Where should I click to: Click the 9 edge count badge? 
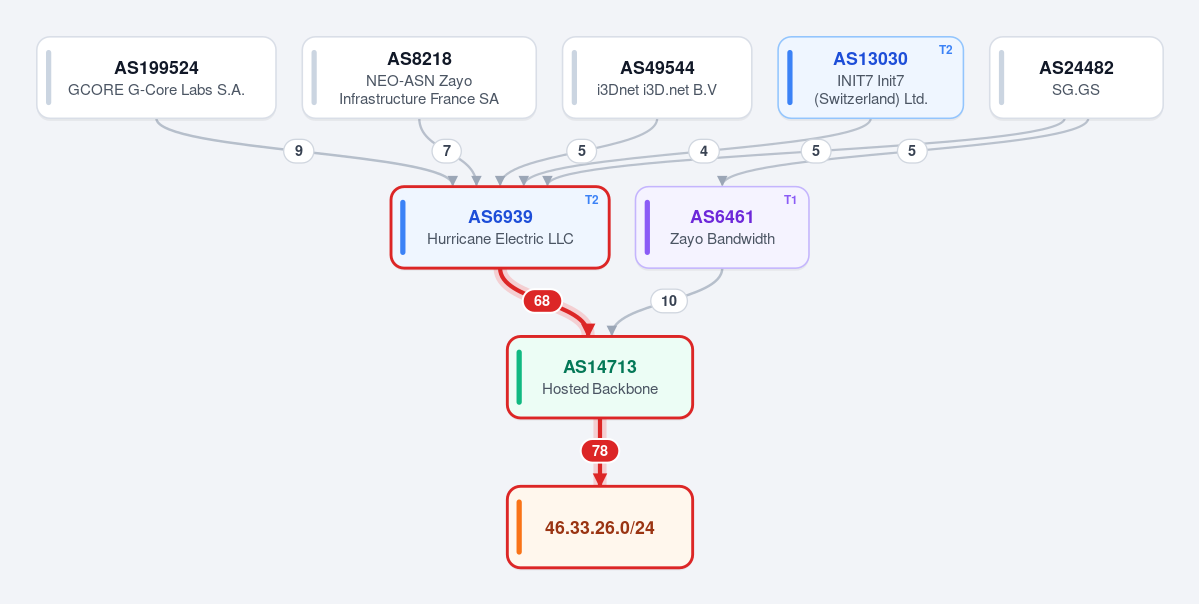pyautogui.click(x=299, y=151)
